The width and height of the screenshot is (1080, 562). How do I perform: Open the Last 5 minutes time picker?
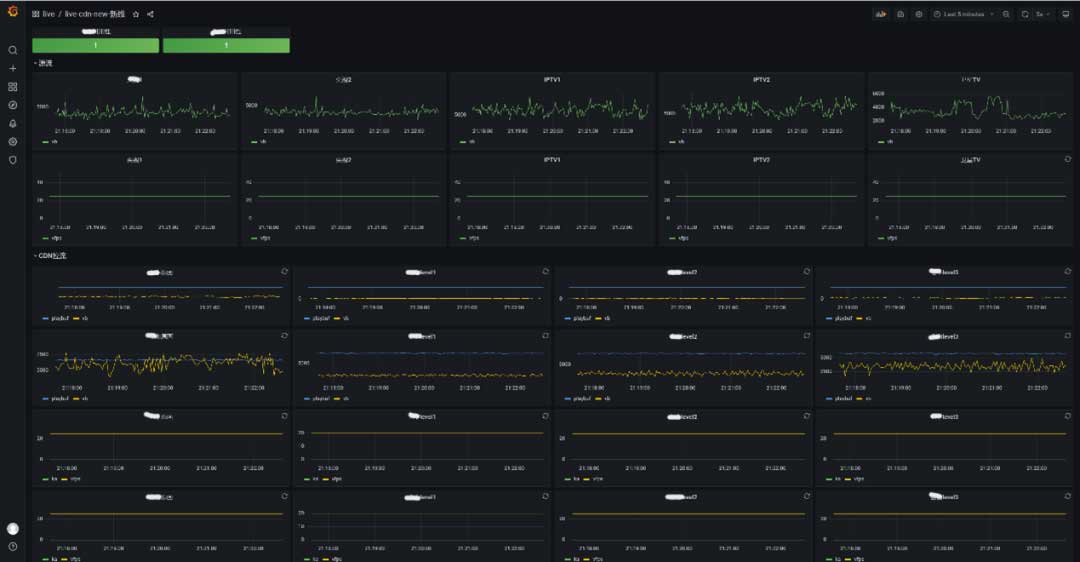(963, 14)
